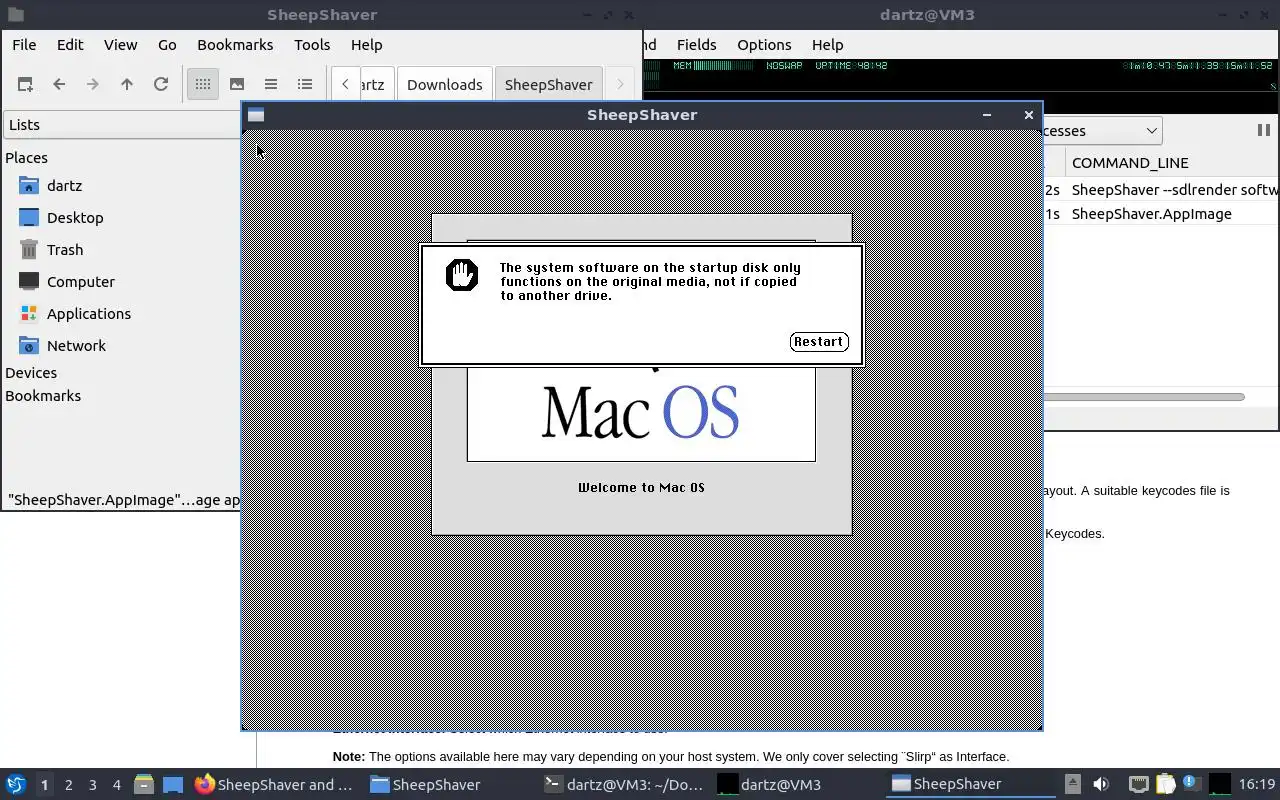Screen dimensions: 1280x800
Task: Select the SheepShaver path button
Action: point(549,84)
